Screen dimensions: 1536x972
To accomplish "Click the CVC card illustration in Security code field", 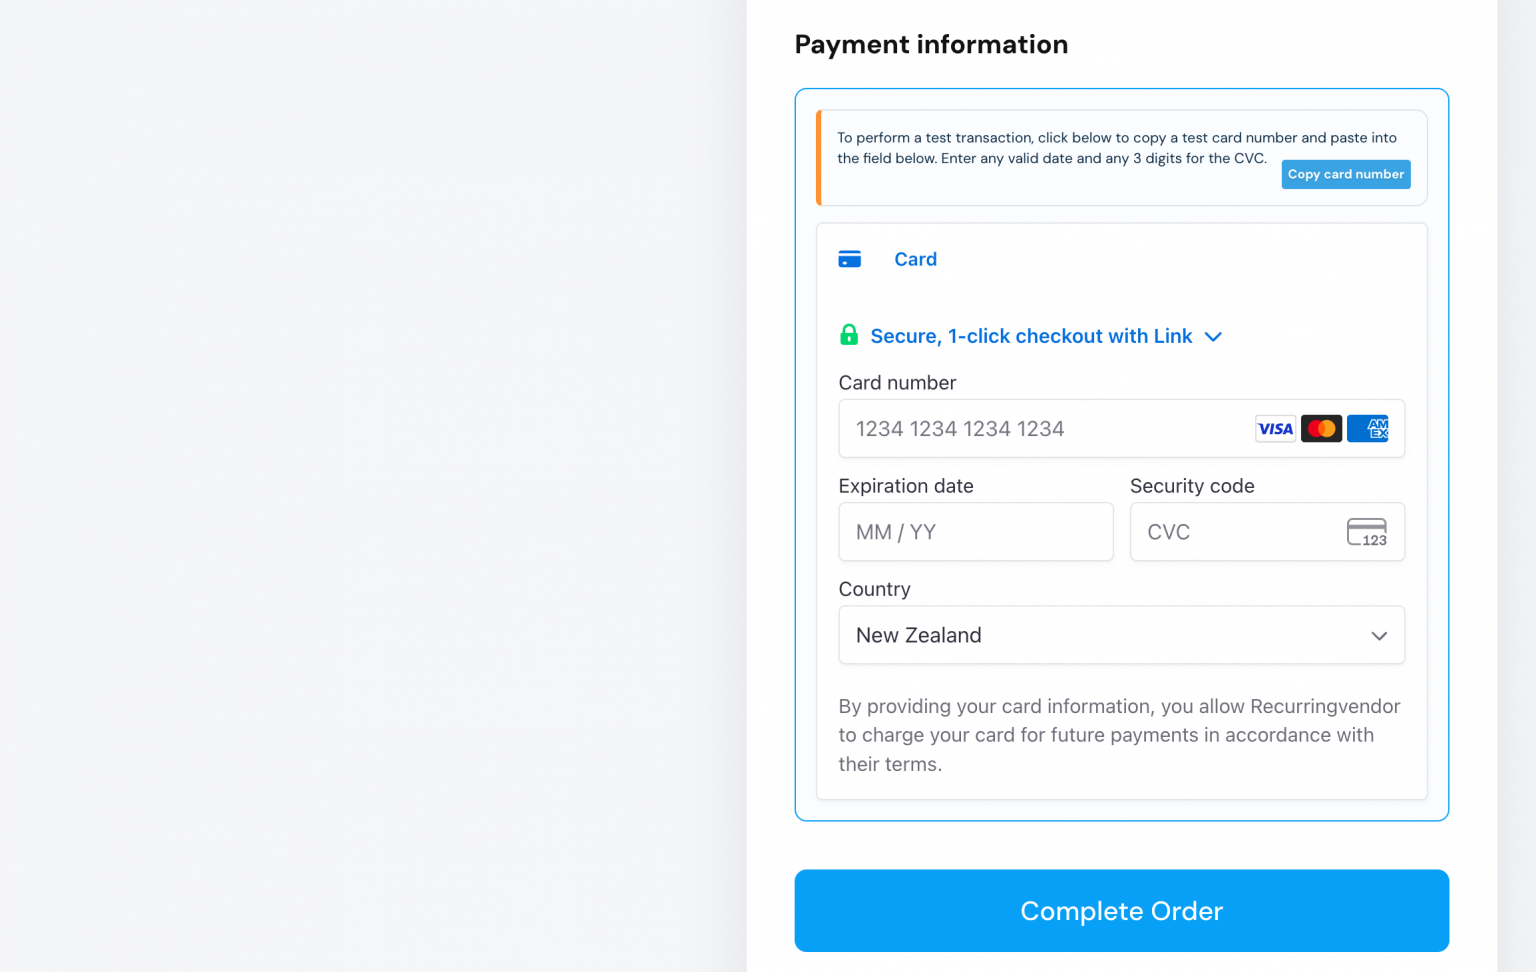I will click(1368, 531).
